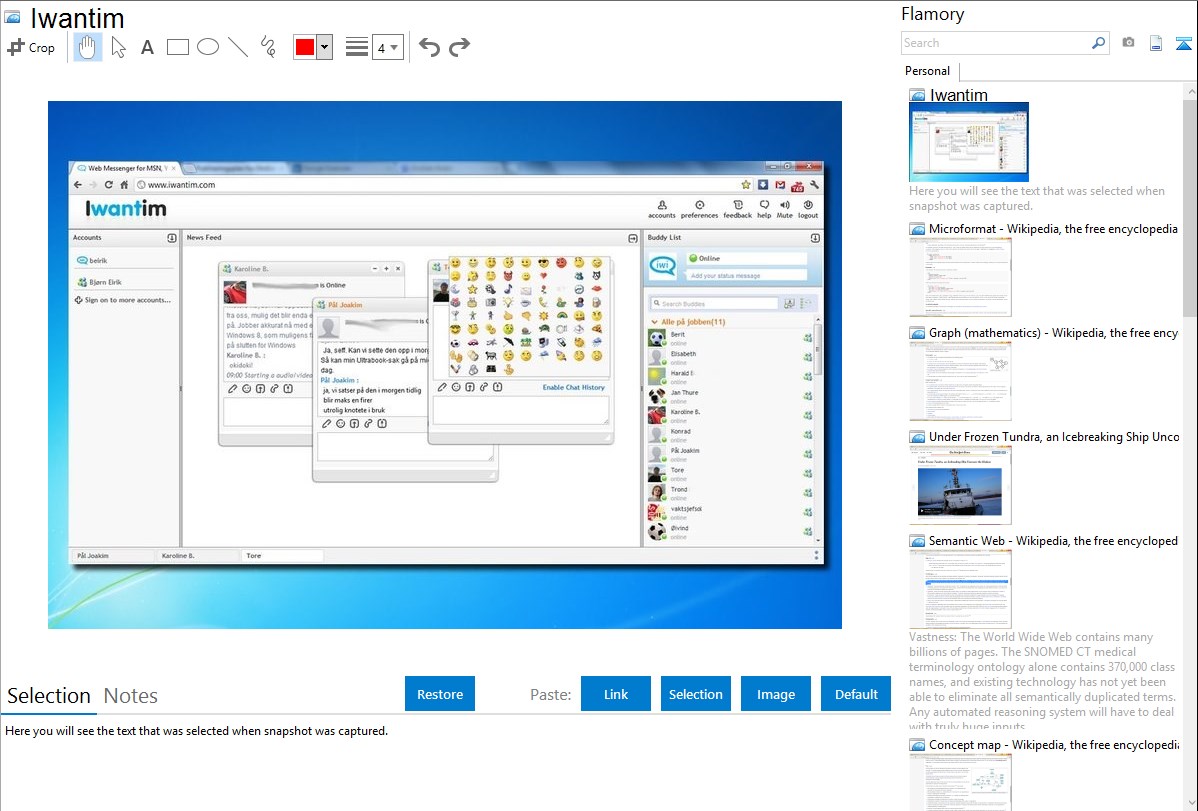Undo the last annotation
This screenshot has width=1198, height=811.
[x=429, y=47]
